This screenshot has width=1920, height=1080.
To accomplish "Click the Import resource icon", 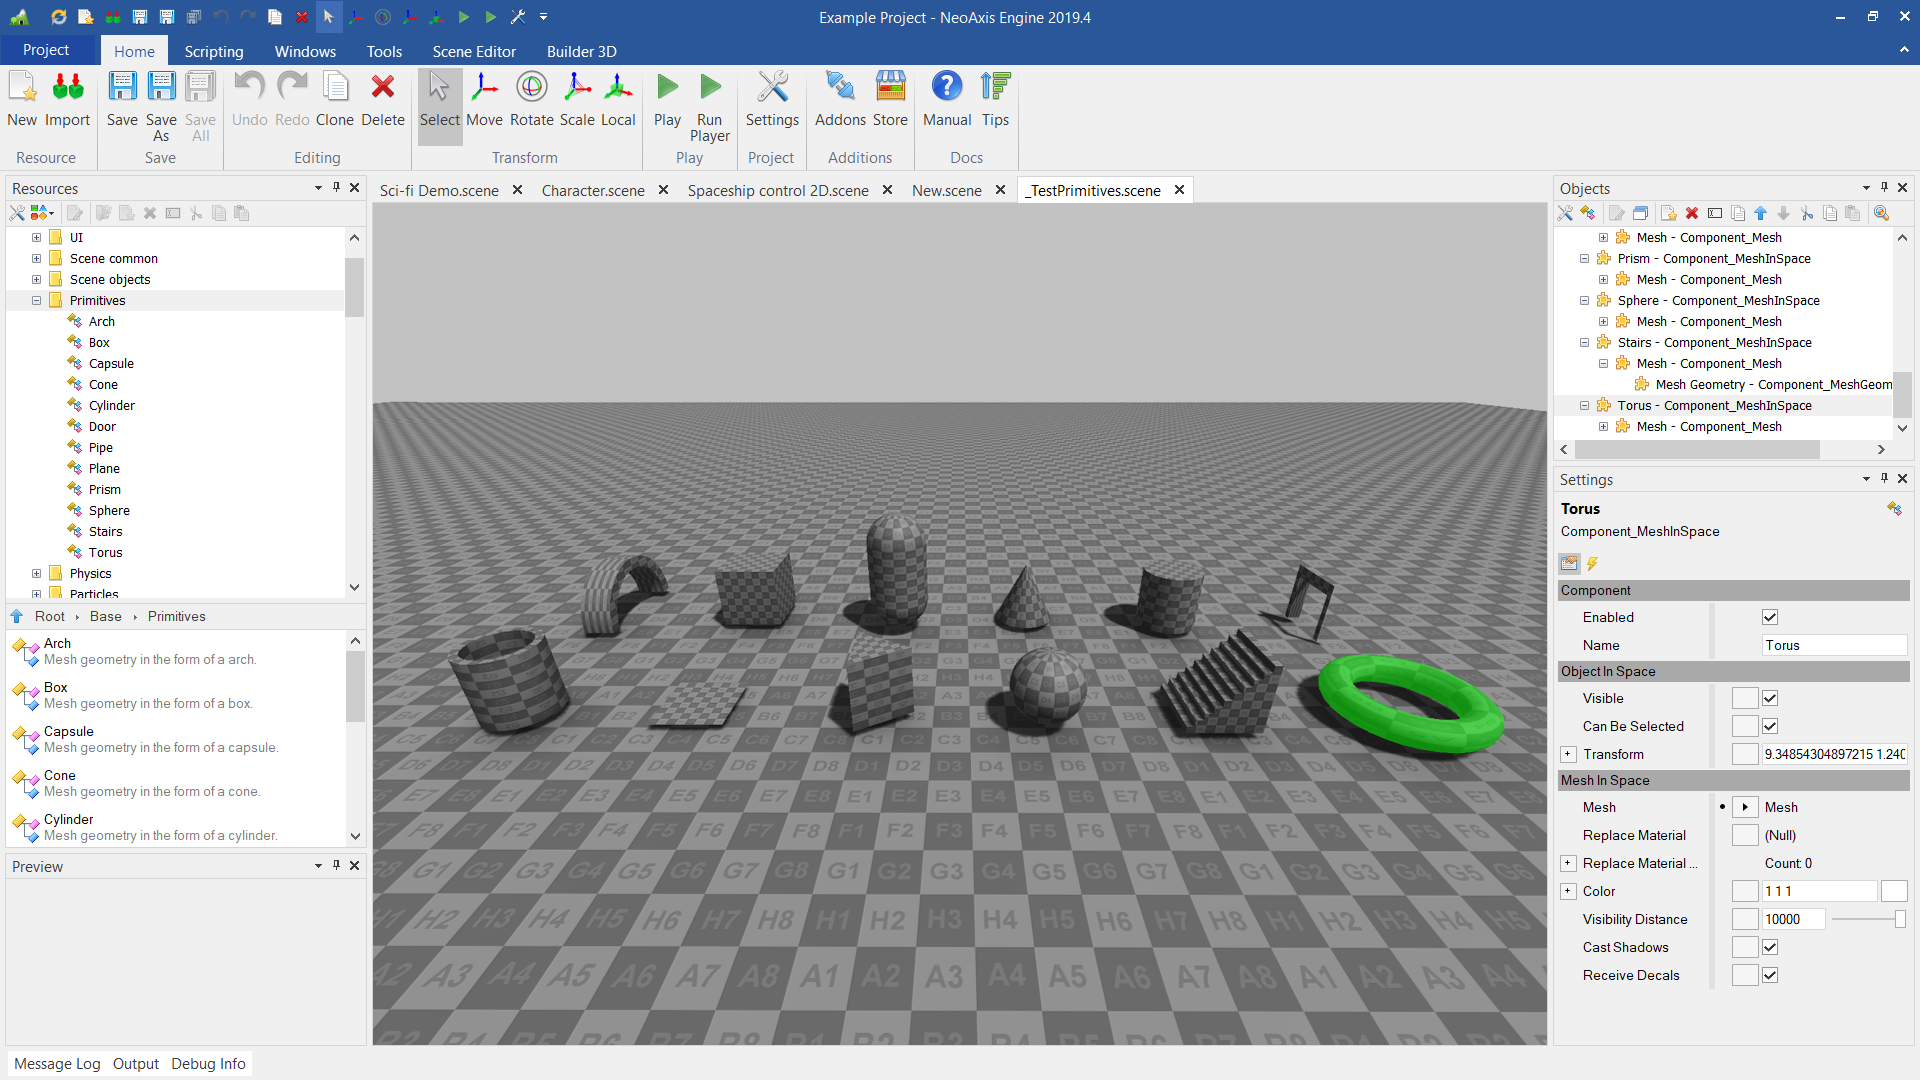I will pyautogui.click(x=67, y=88).
